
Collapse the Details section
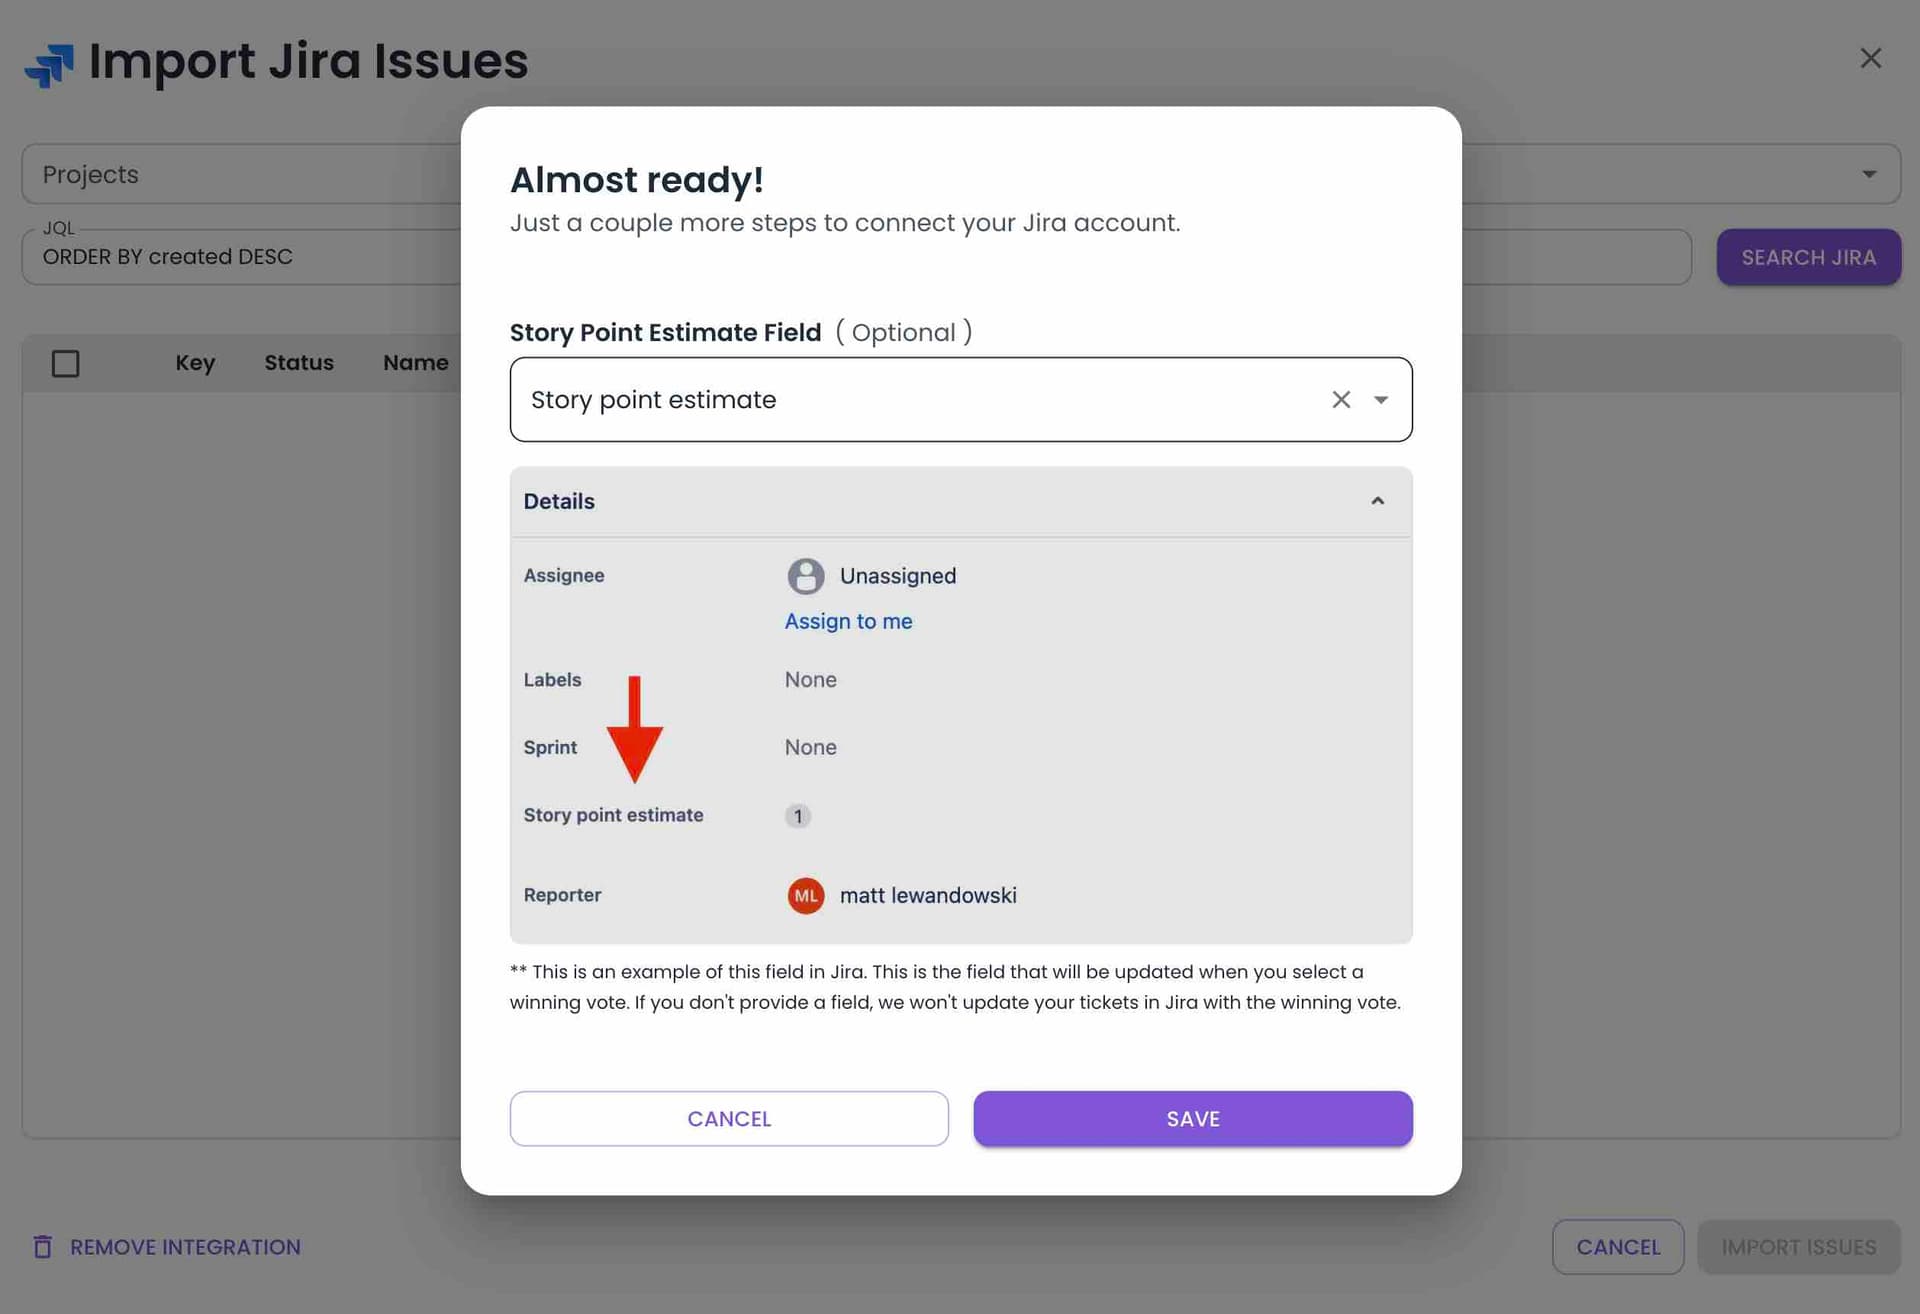pos(1378,501)
